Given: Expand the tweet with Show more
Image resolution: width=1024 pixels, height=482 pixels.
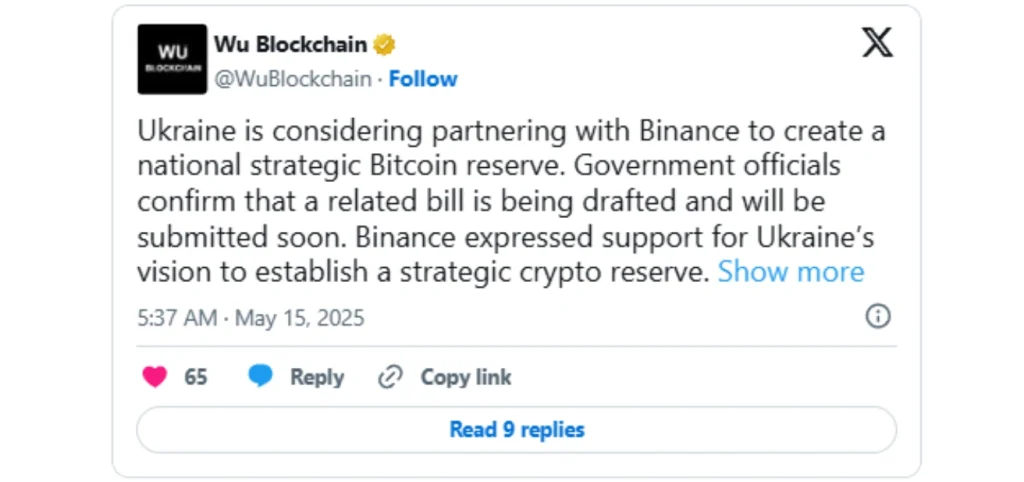Looking at the screenshot, I should (791, 271).
